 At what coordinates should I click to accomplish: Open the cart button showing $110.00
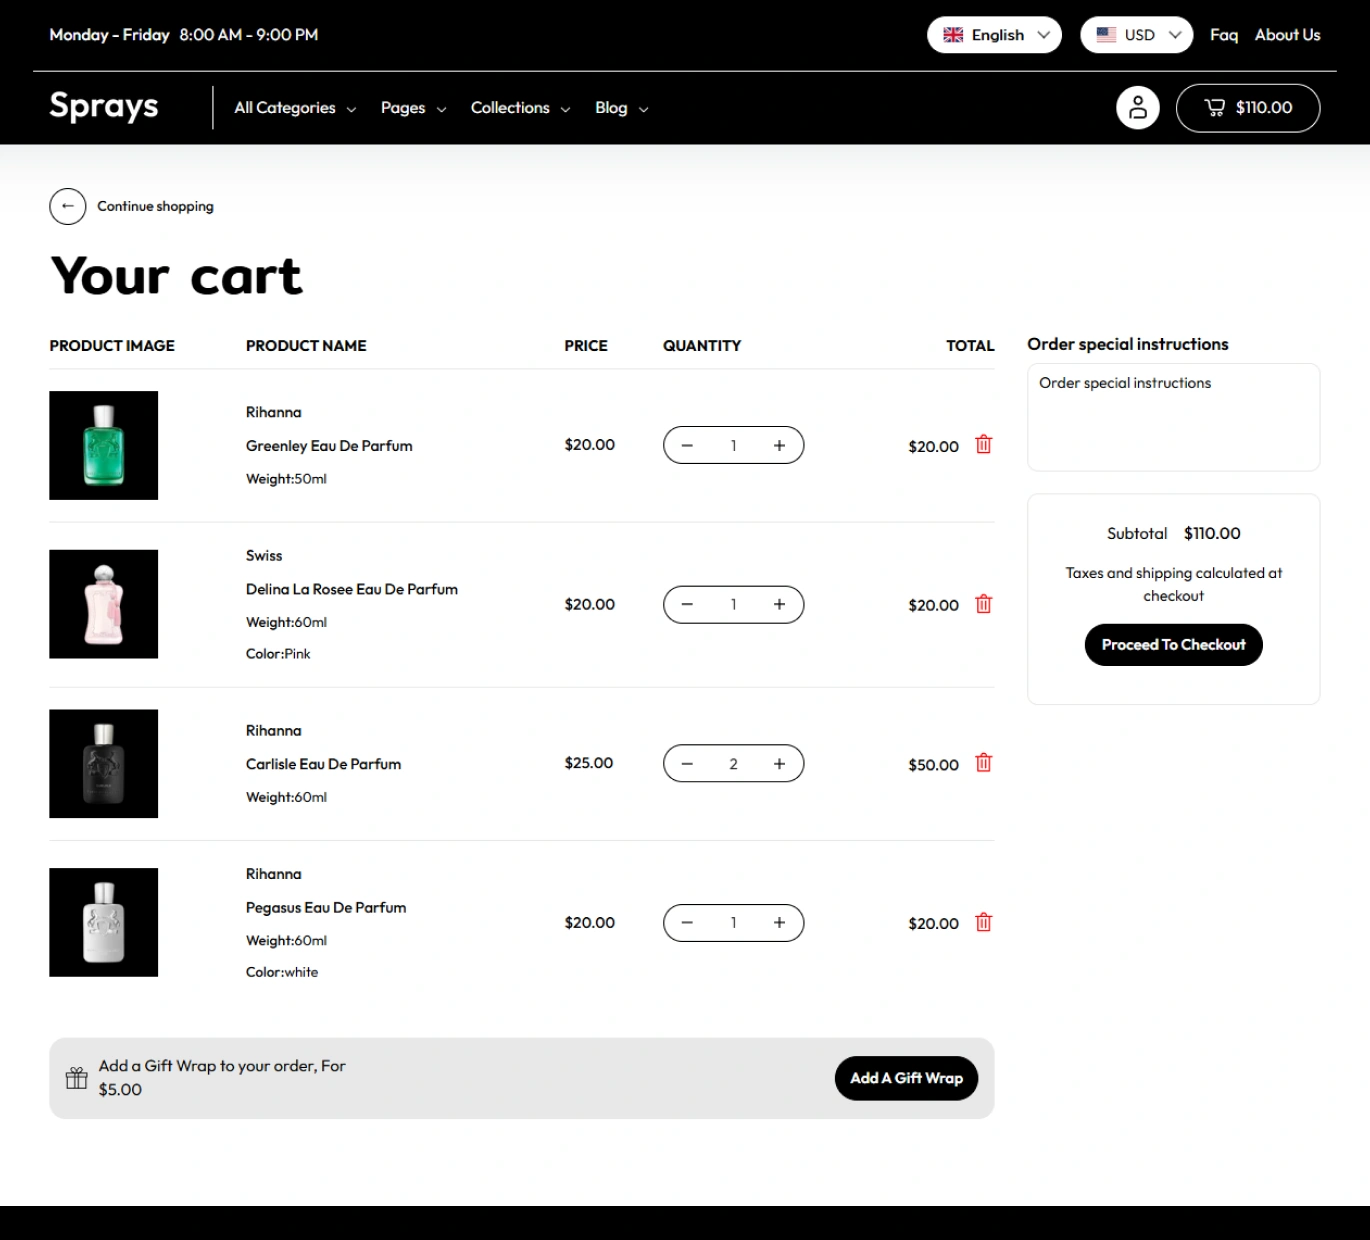coord(1248,108)
